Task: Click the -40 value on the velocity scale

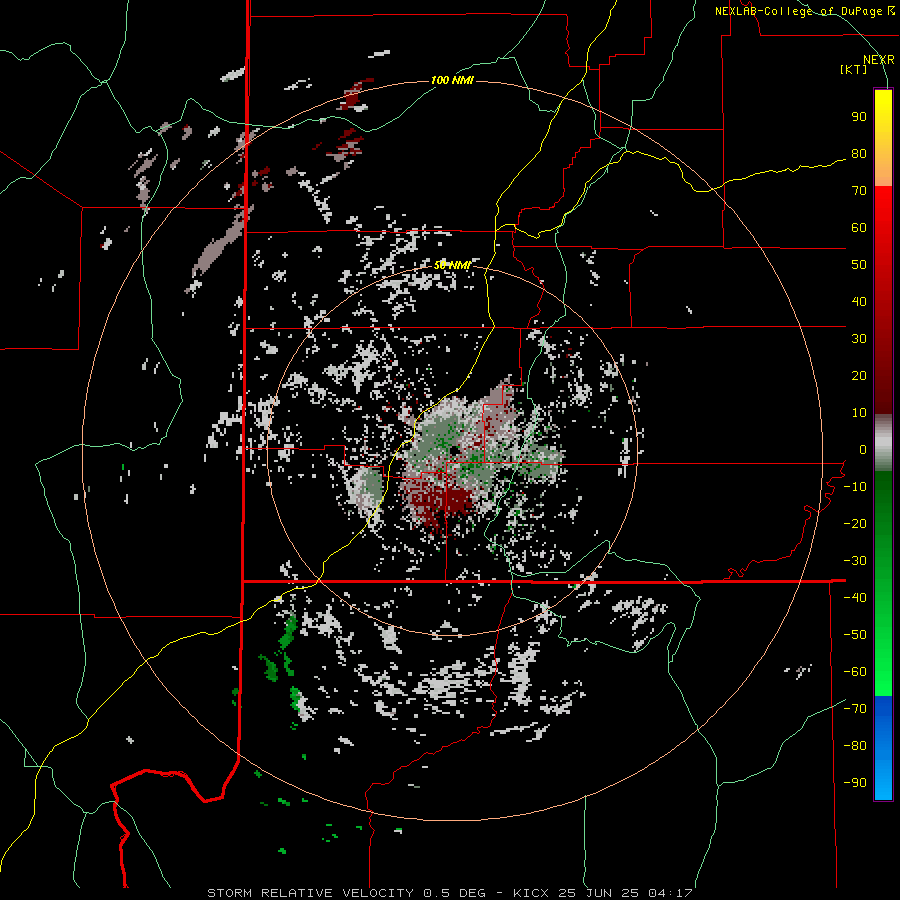Action: 855,598
